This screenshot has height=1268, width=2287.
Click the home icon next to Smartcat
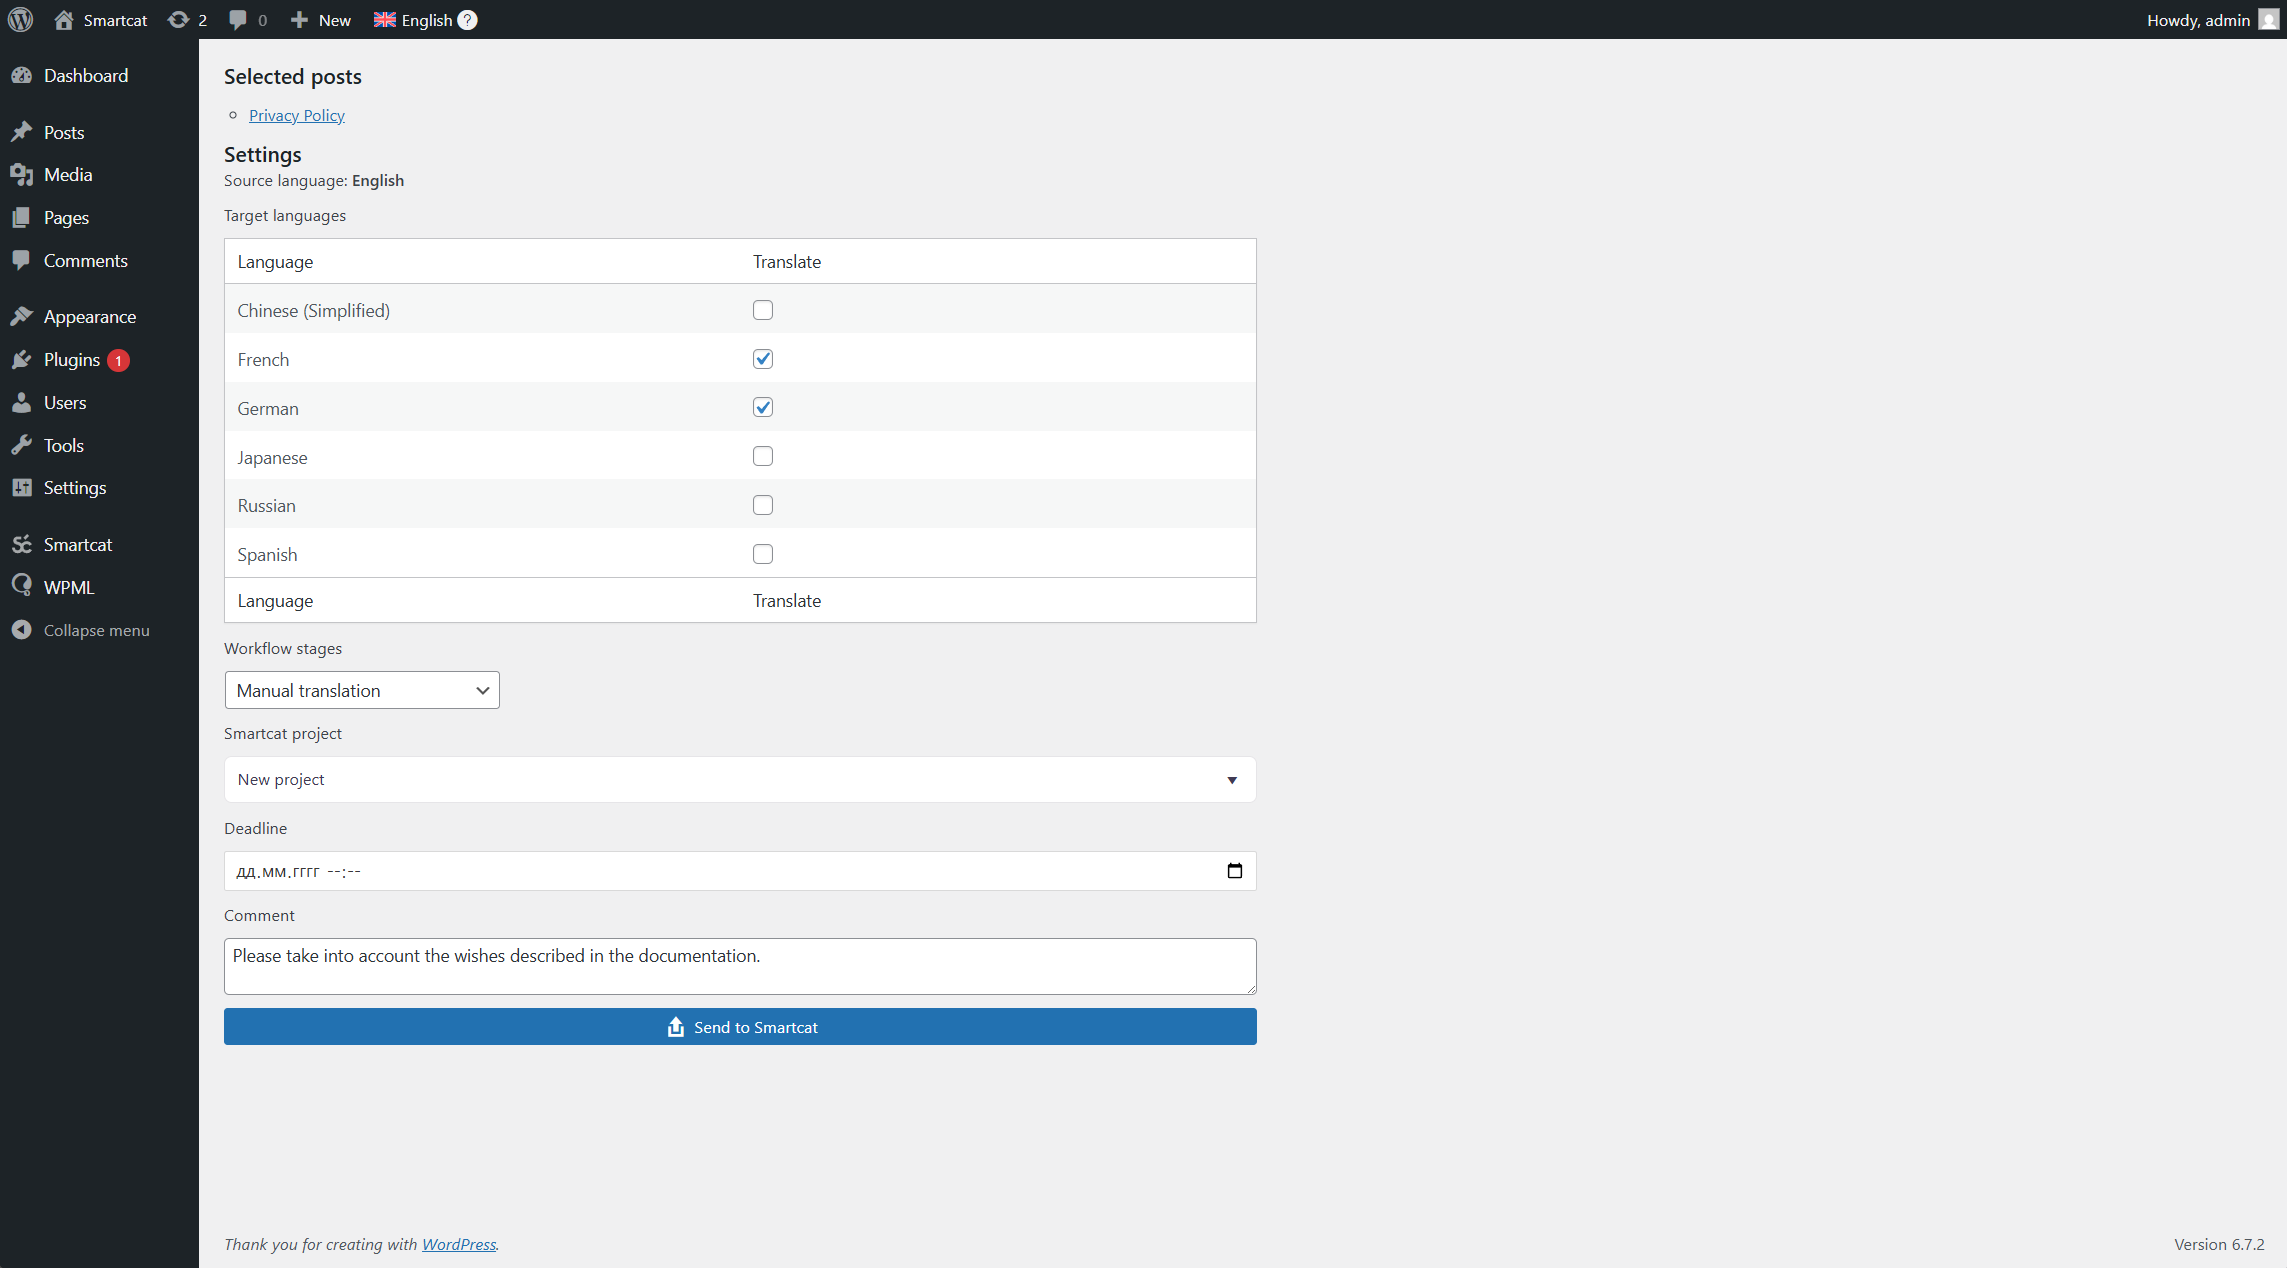[x=64, y=20]
